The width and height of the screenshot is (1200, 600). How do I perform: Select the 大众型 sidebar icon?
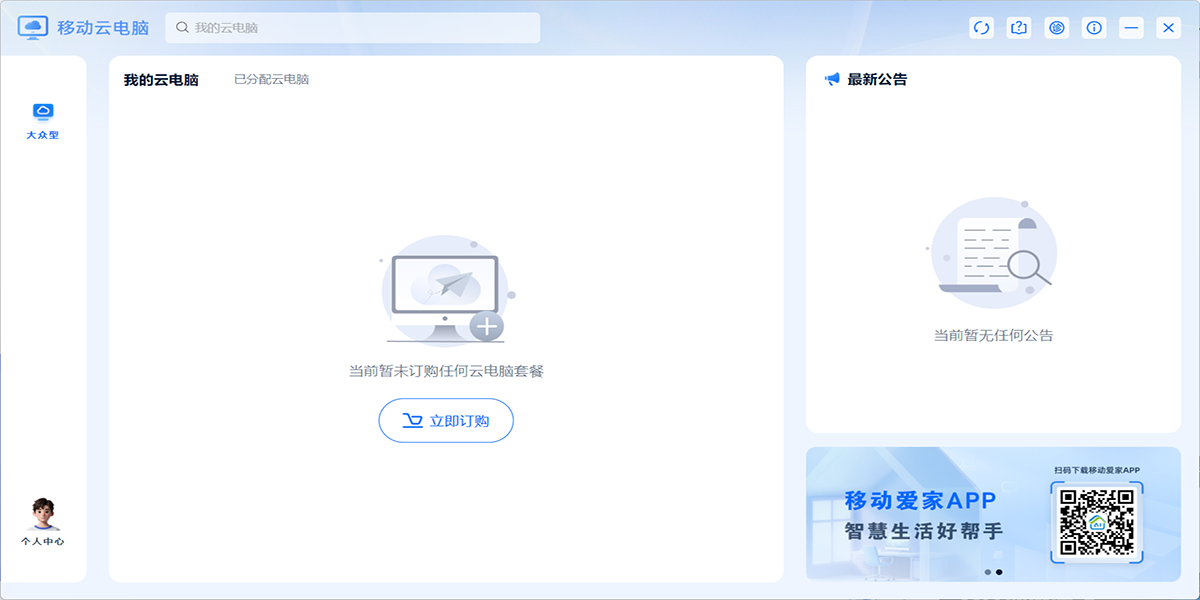pyautogui.click(x=43, y=120)
